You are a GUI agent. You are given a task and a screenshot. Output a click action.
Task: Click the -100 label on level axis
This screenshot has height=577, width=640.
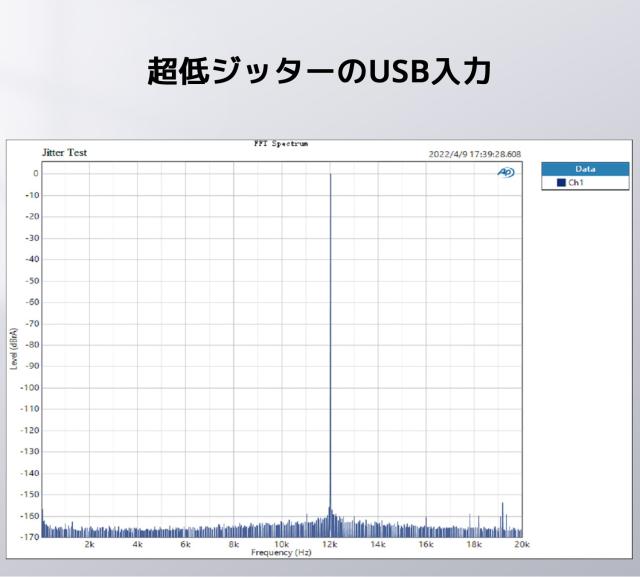30,387
